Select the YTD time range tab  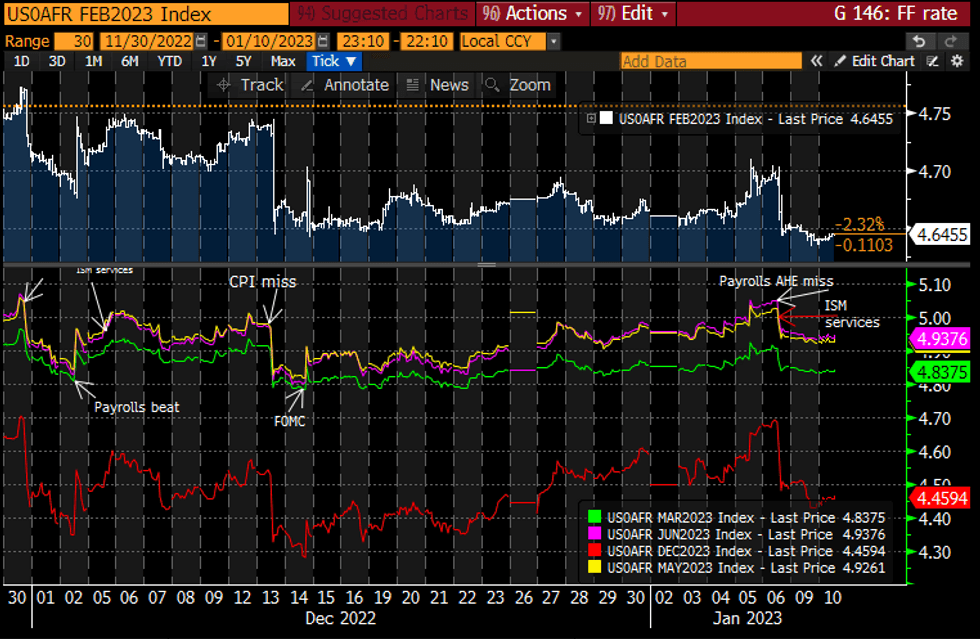[168, 61]
